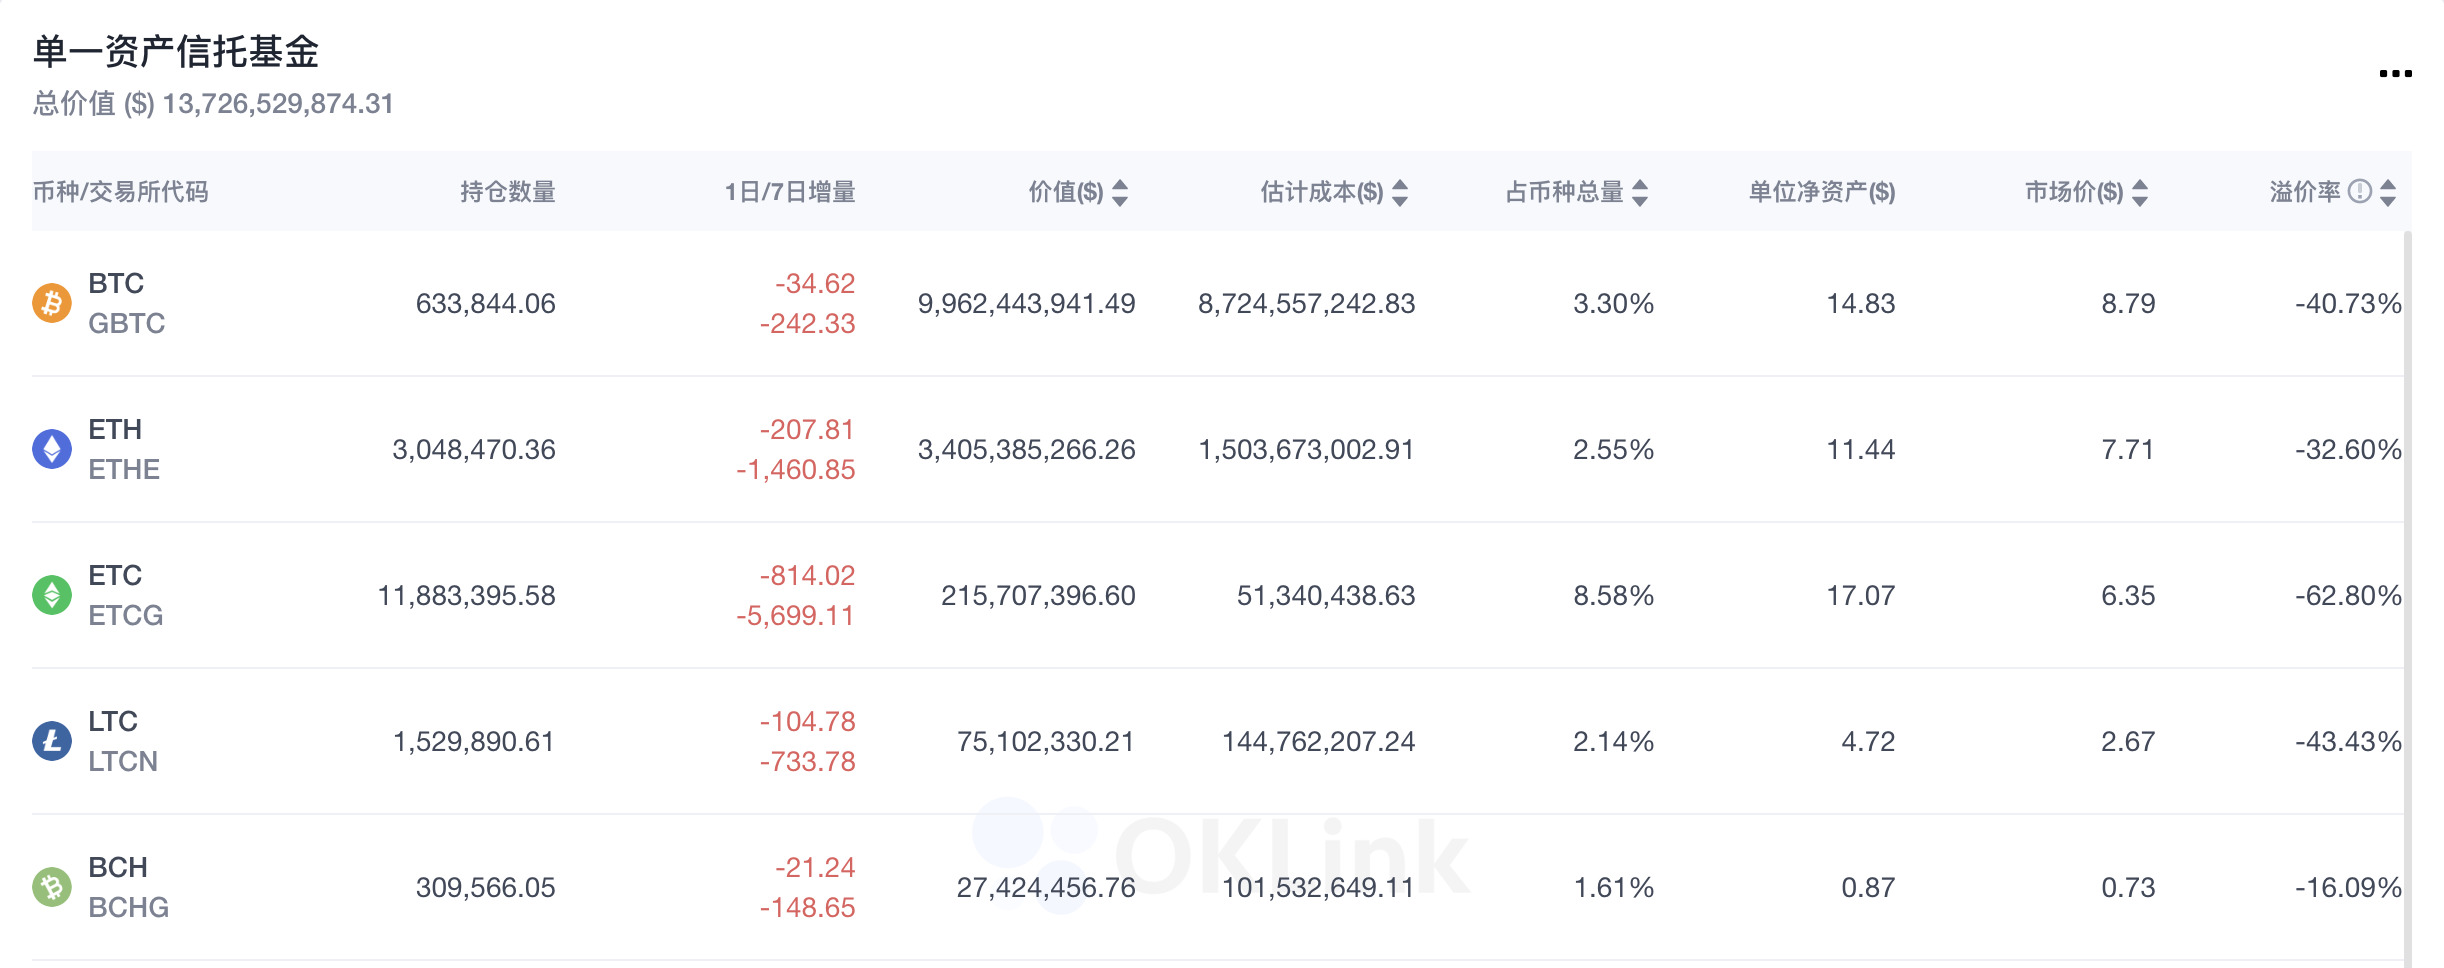Click the Litecoin LTC coin icon

[x=52, y=741]
